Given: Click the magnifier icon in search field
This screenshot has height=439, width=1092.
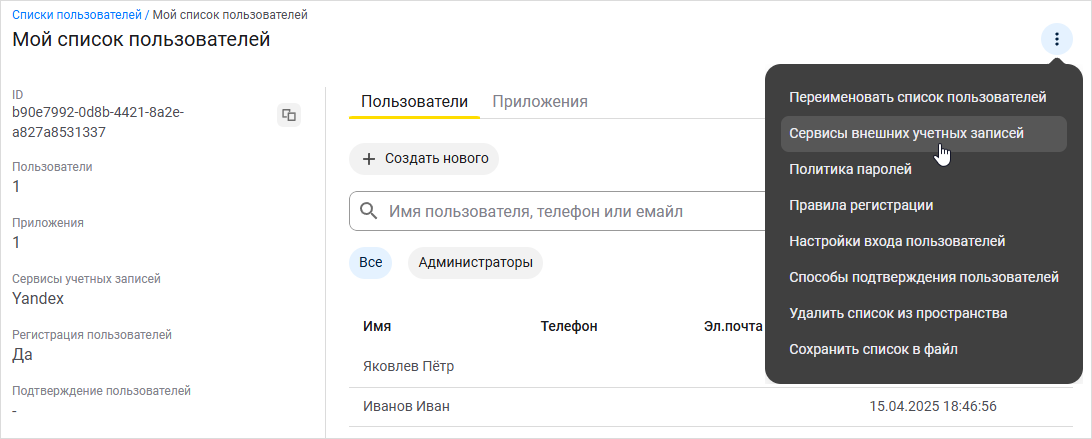Looking at the screenshot, I should [369, 211].
